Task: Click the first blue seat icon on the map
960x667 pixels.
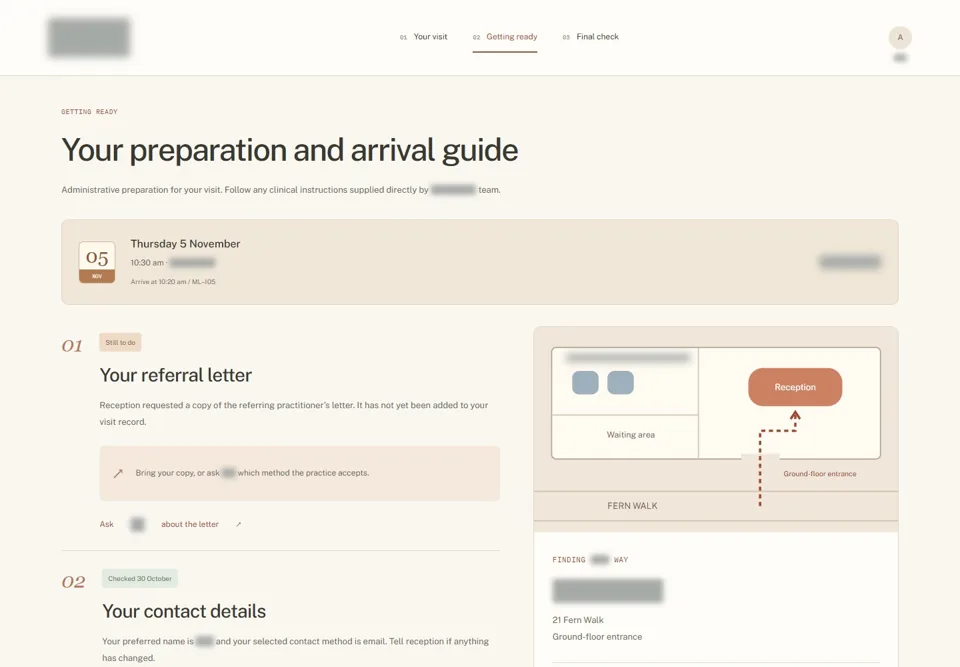Action: [585, 383]
